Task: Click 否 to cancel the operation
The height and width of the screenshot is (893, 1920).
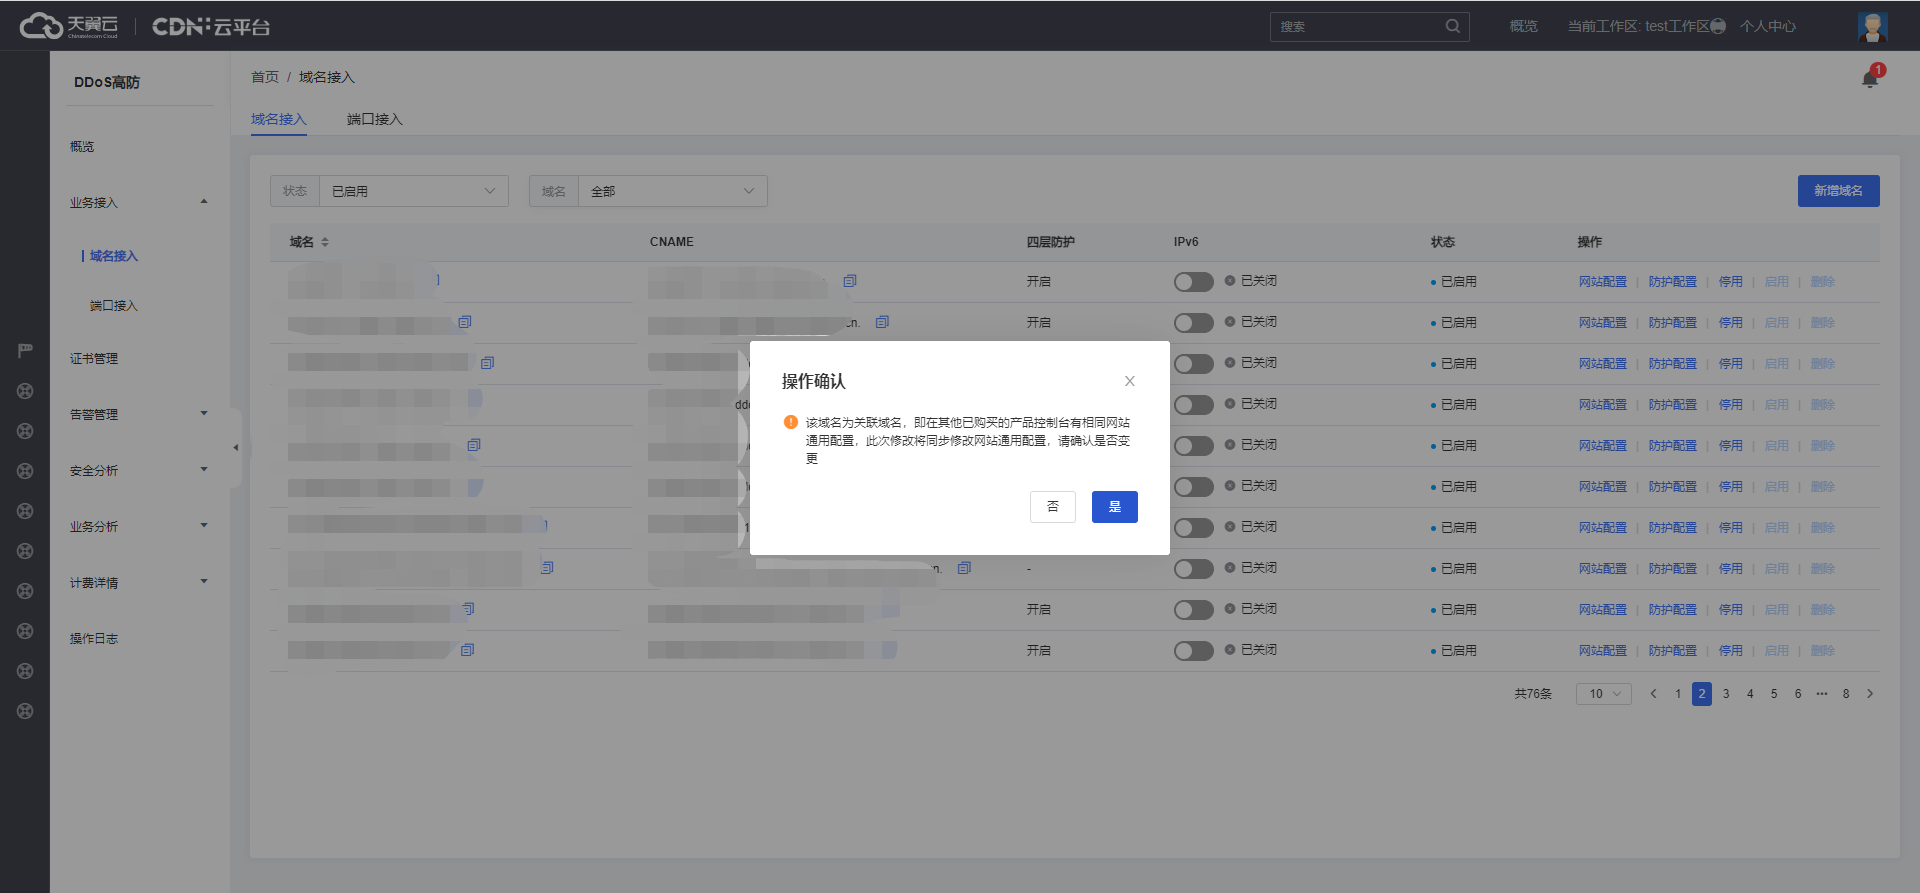Action: click(1052, 507)
